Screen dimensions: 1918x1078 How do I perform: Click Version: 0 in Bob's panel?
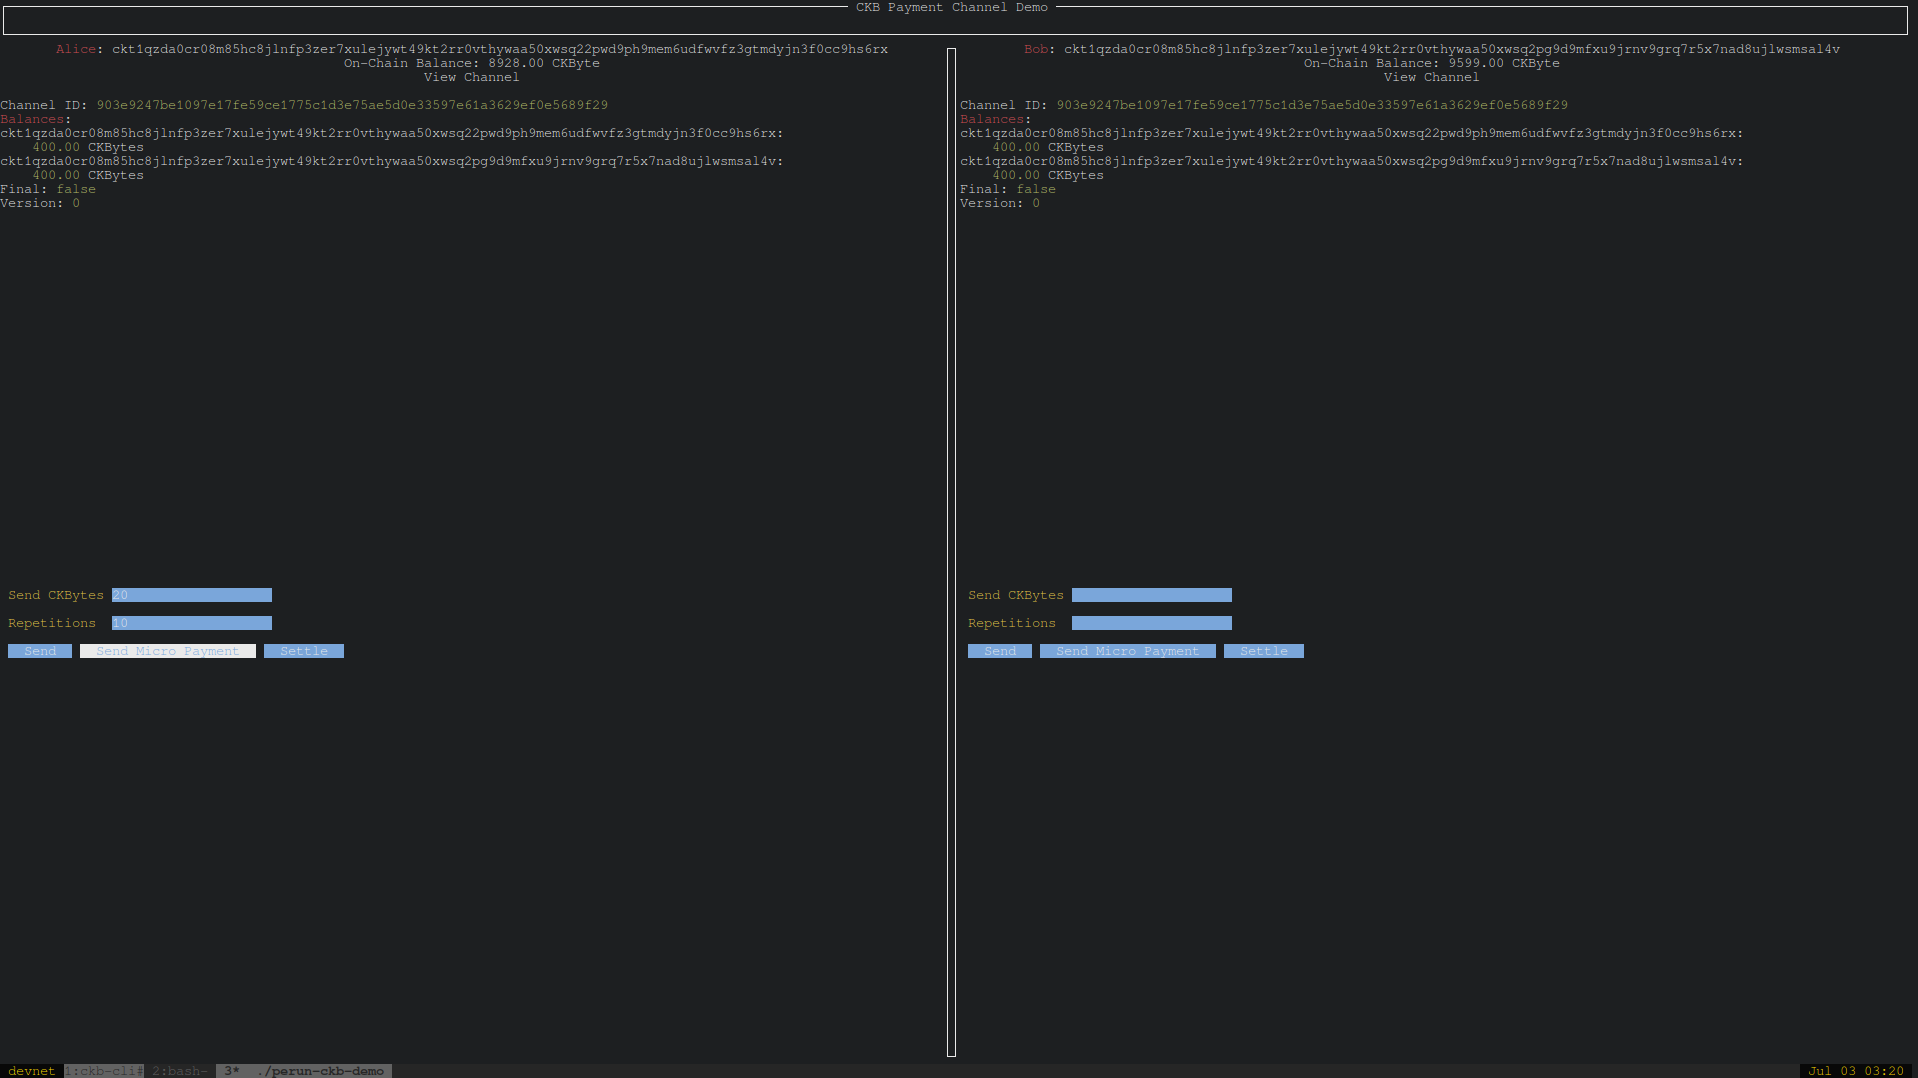coord(1000,203)
